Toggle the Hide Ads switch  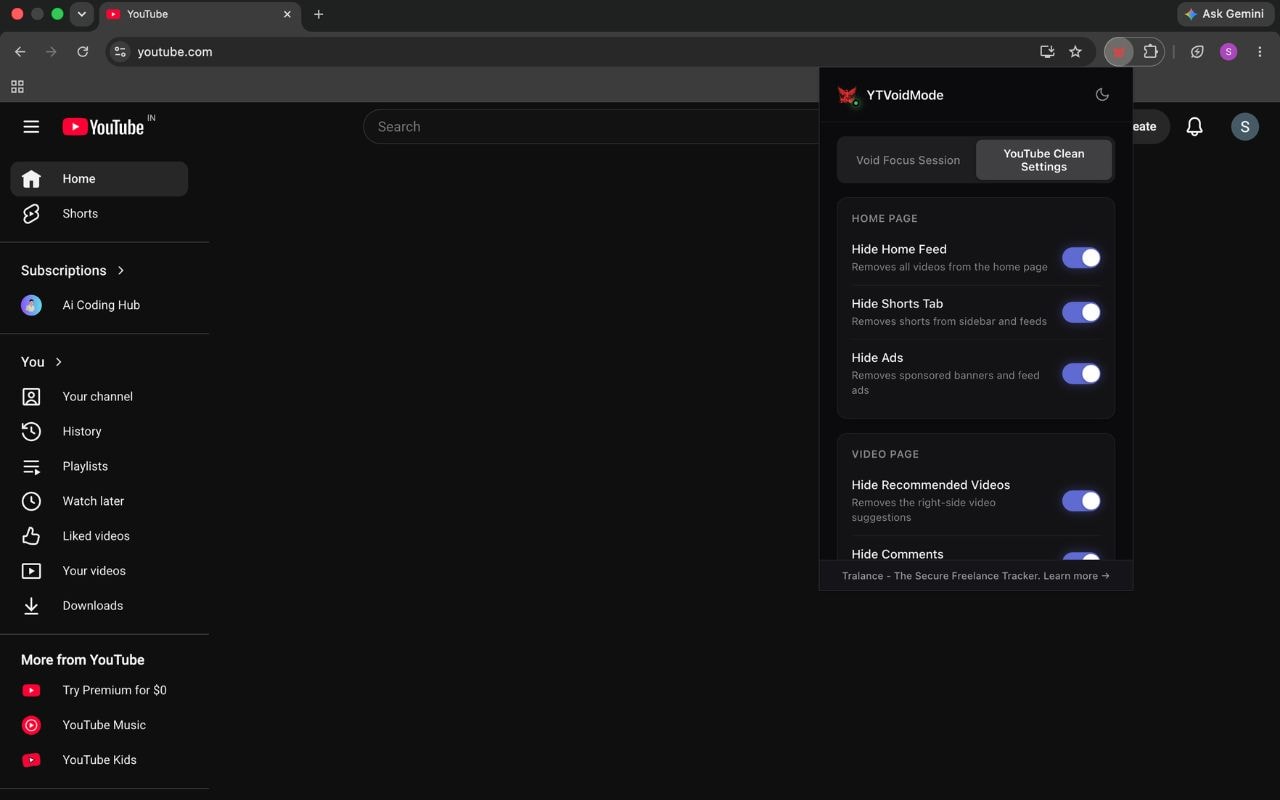tap(1081, 373)
